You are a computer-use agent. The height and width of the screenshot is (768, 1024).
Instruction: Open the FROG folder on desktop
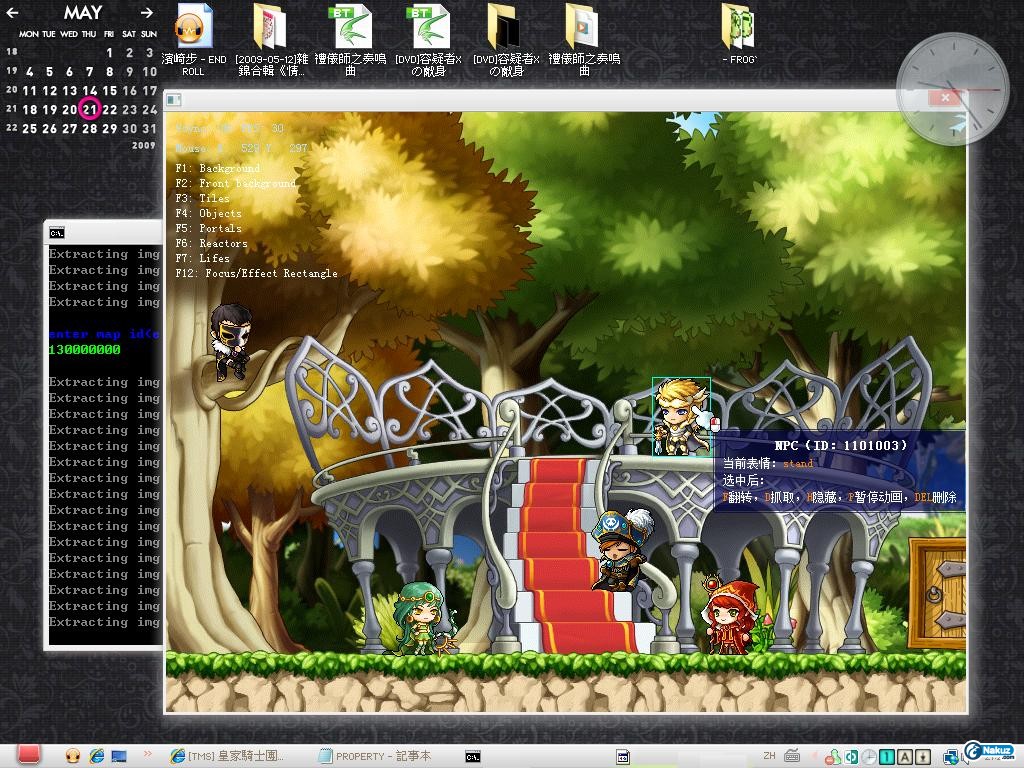tap(739, 28)
